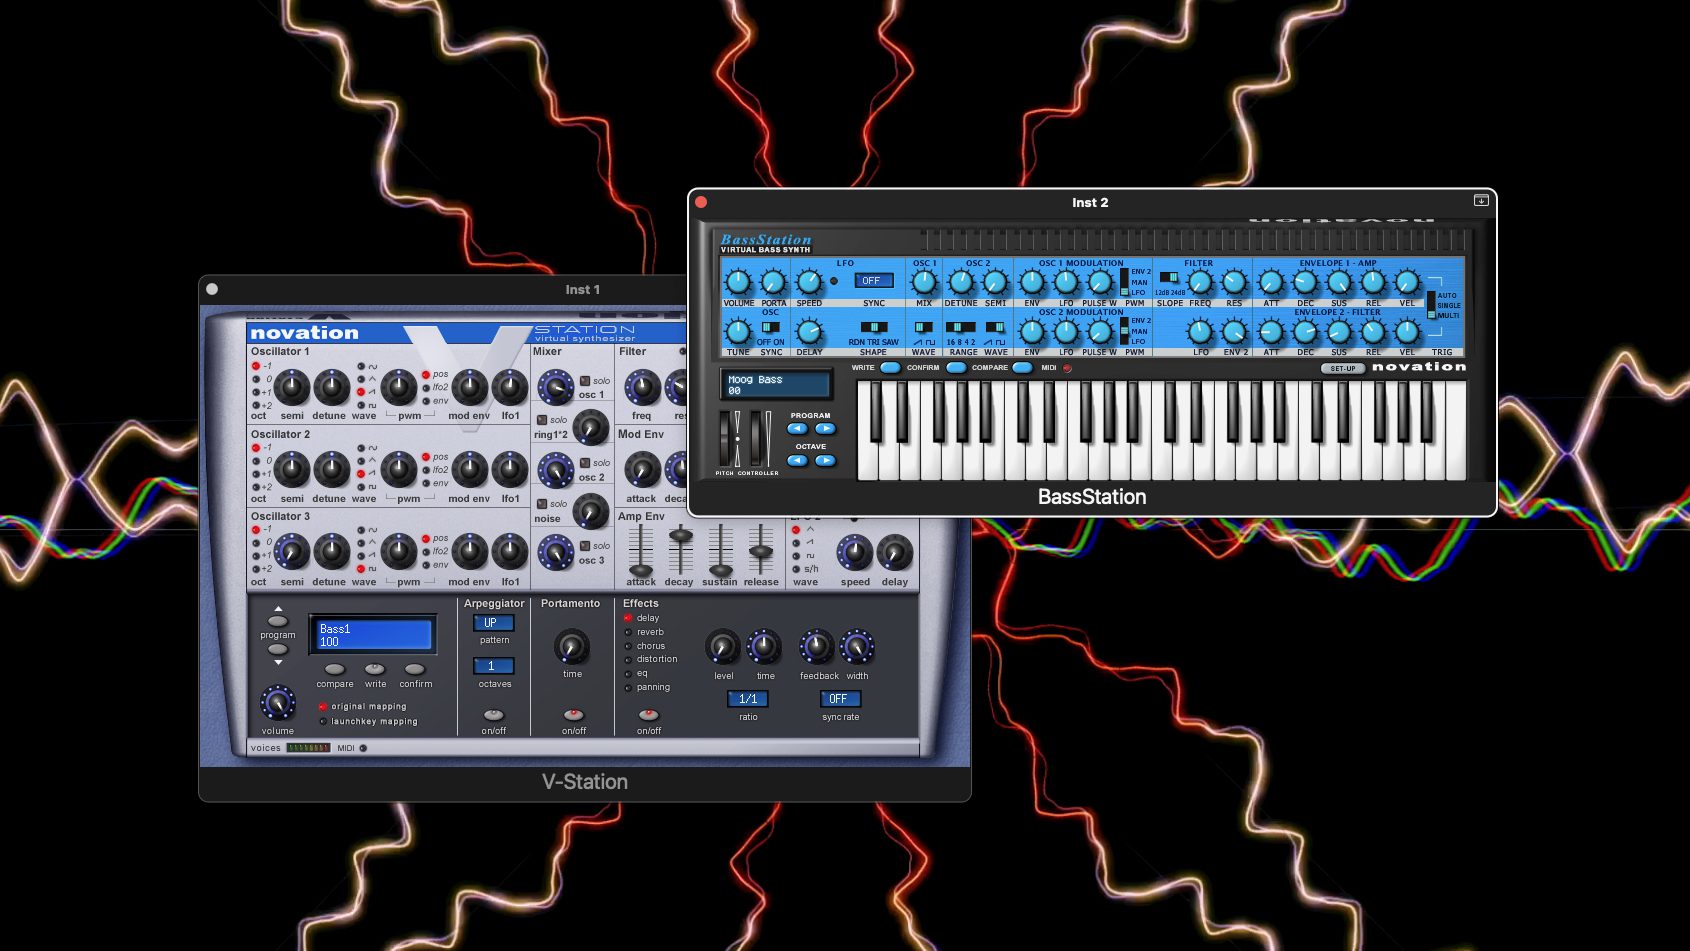Click V-Station compare button
This screenshot has height=951, width=1690.
click(335, 669)
